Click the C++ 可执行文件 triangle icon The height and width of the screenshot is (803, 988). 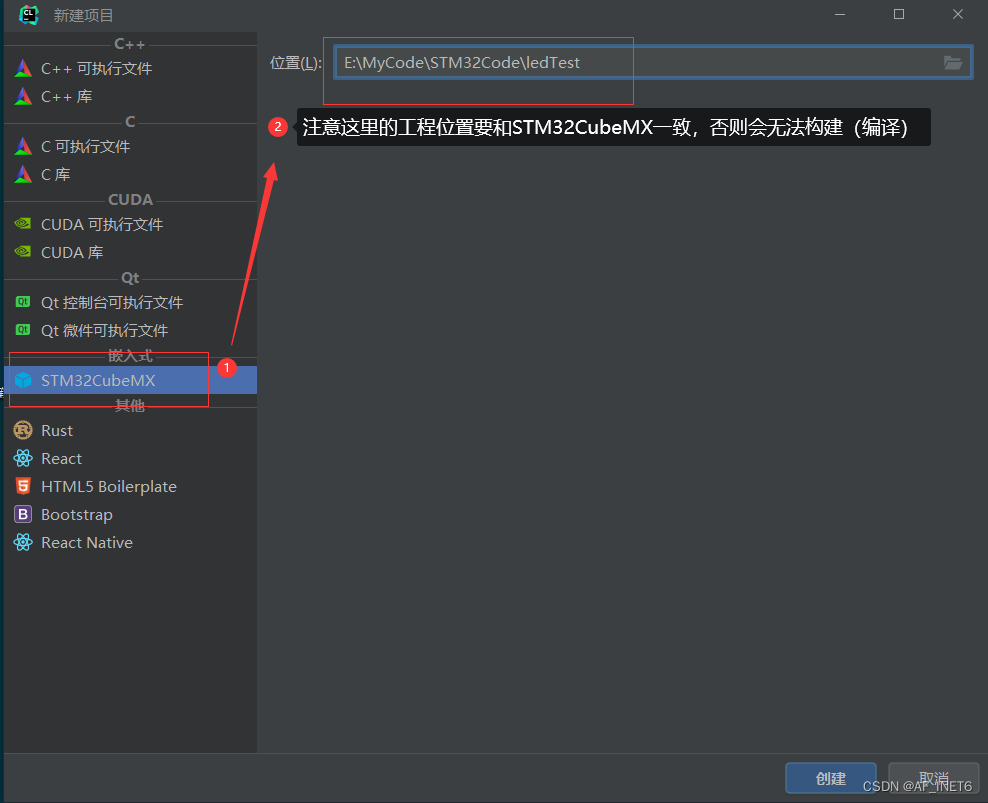click(23, 68)
